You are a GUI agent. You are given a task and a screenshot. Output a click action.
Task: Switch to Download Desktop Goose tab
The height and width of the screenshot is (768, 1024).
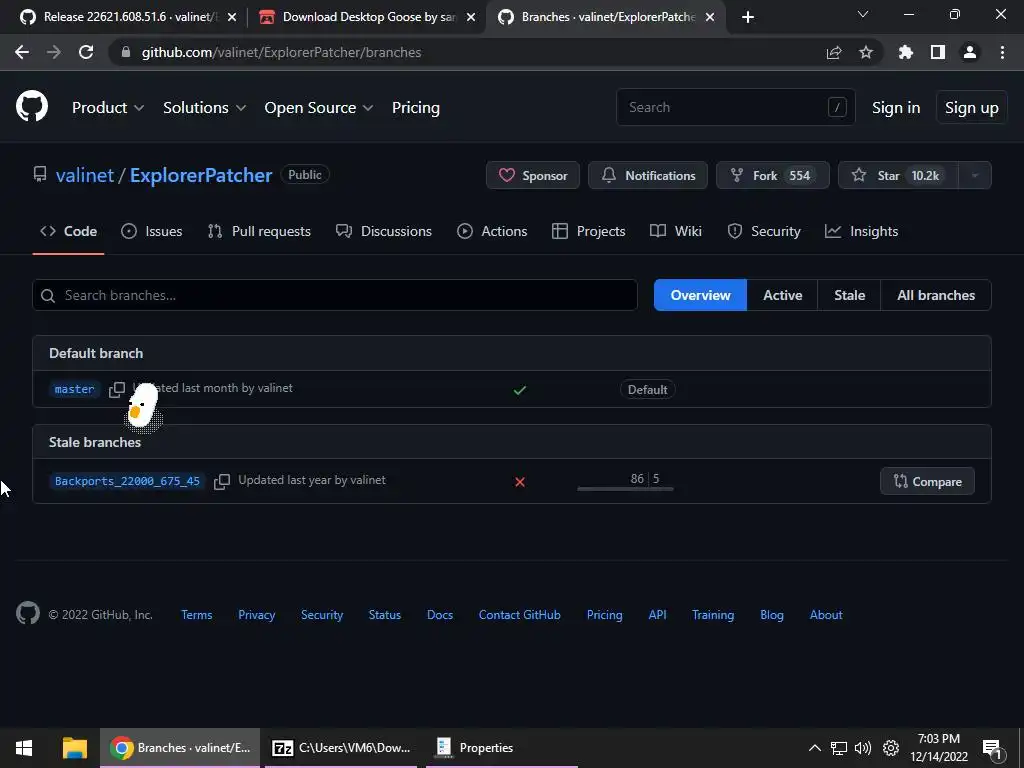pos(366,17)
